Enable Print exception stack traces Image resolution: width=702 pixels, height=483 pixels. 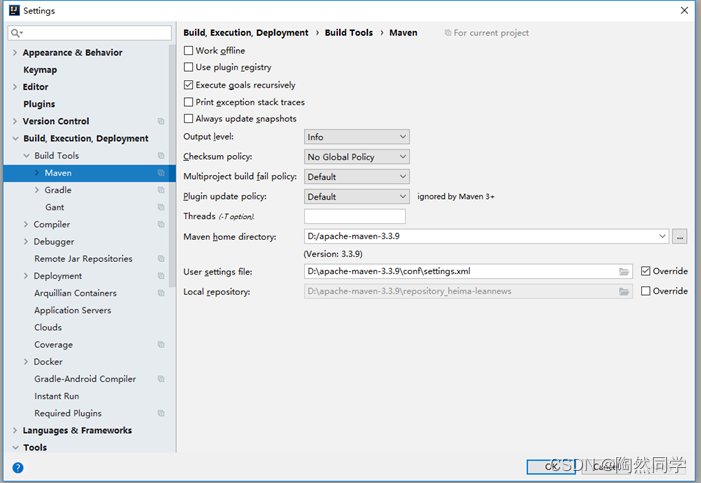[188, 102]
